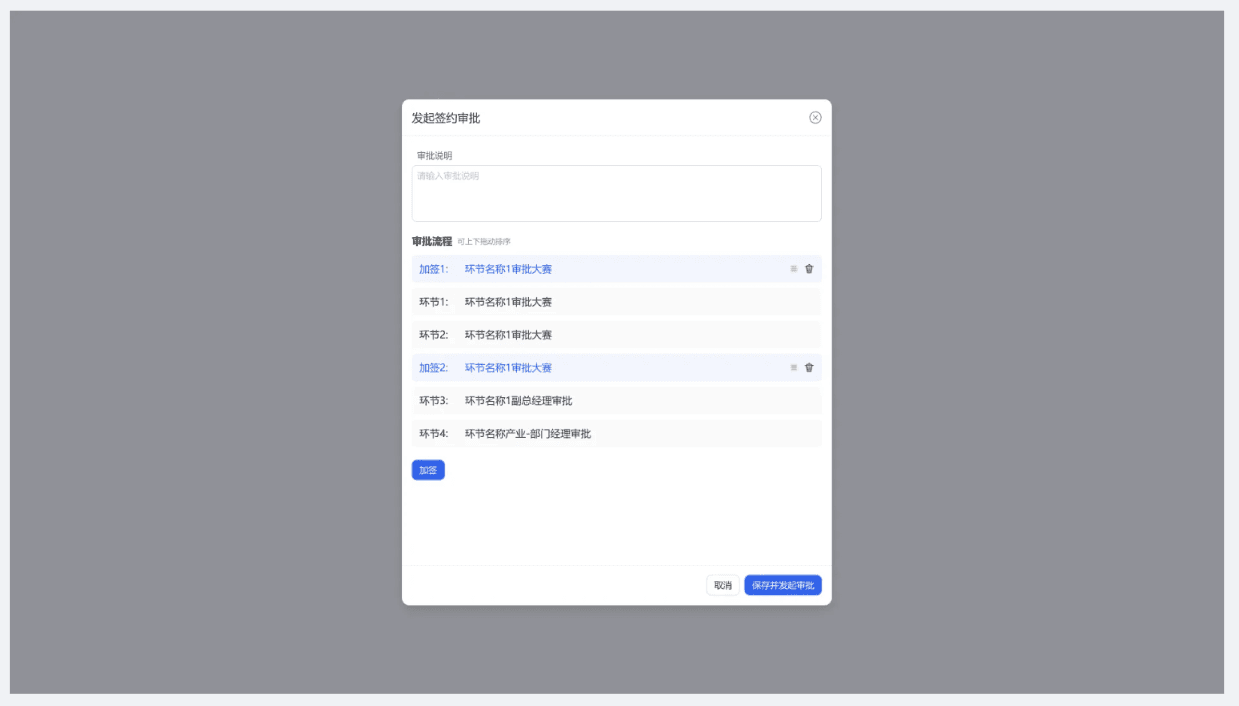Click the 取消 button
Screen dimensions: 1239x706
pyautogui.click(x=722, y=585)
